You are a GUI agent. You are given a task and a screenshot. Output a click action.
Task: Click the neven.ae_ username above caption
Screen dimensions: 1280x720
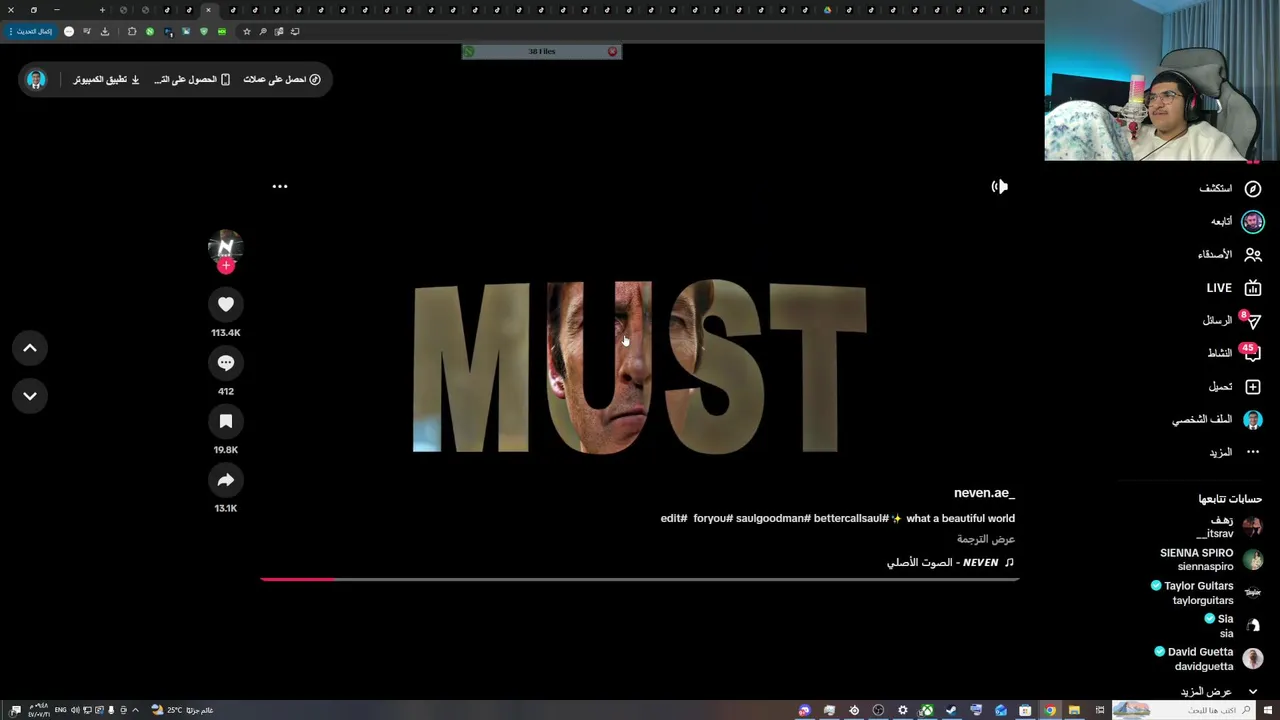984,493
